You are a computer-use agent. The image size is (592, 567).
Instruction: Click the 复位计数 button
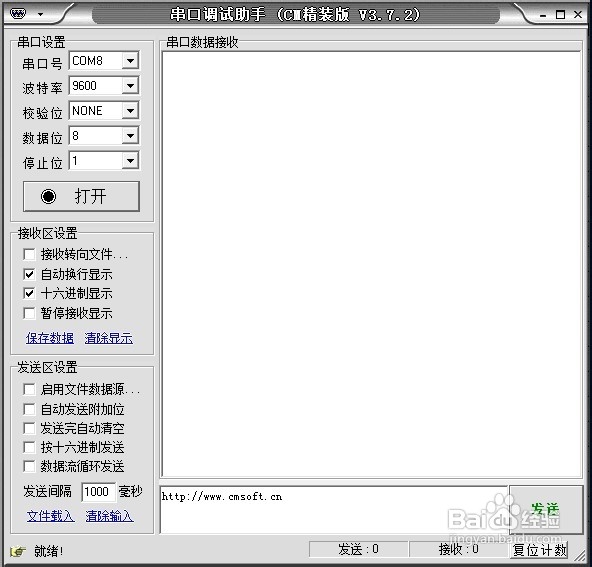540,550
